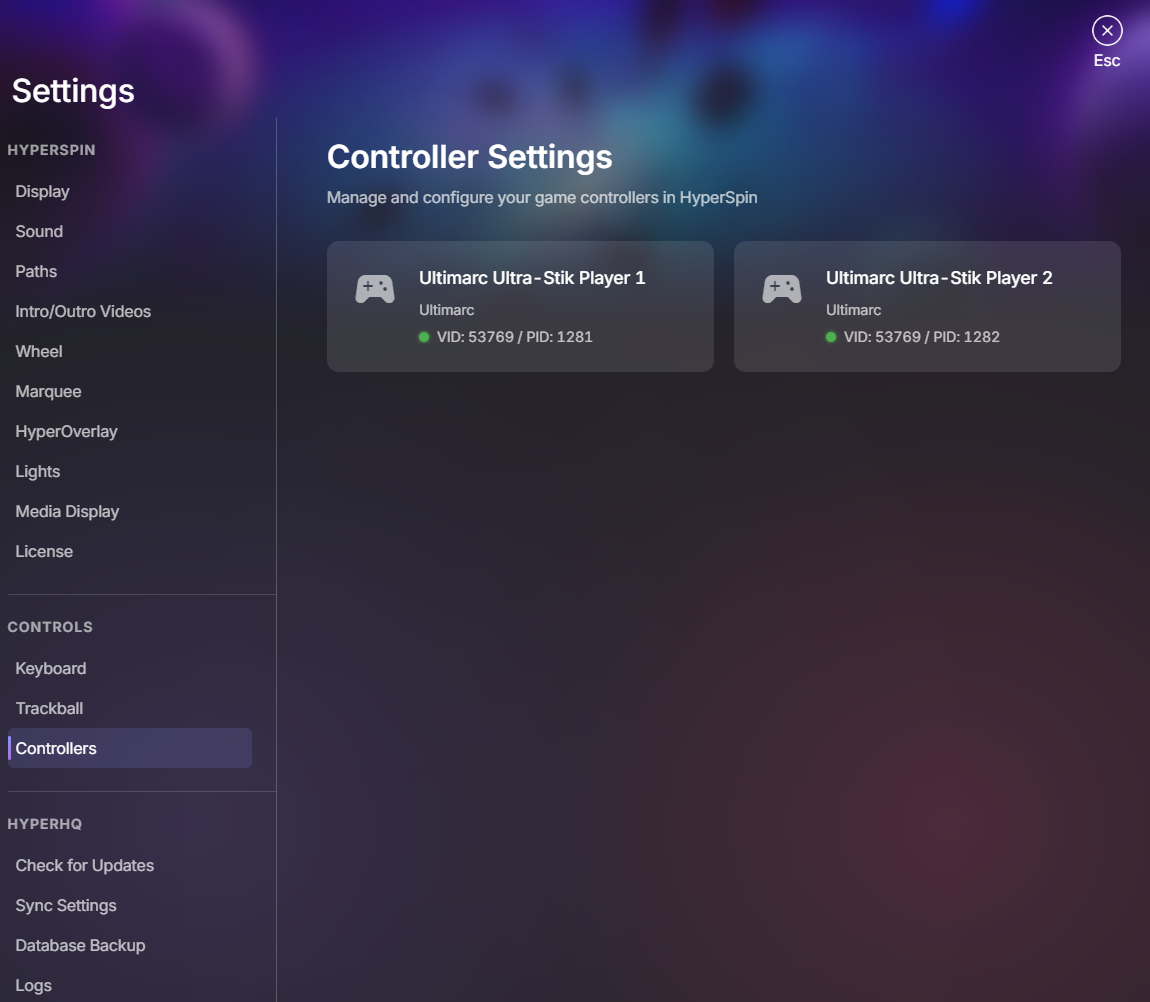1150x1002 pixels.
Task: Click Check for Updates
Action: [85, 865]
